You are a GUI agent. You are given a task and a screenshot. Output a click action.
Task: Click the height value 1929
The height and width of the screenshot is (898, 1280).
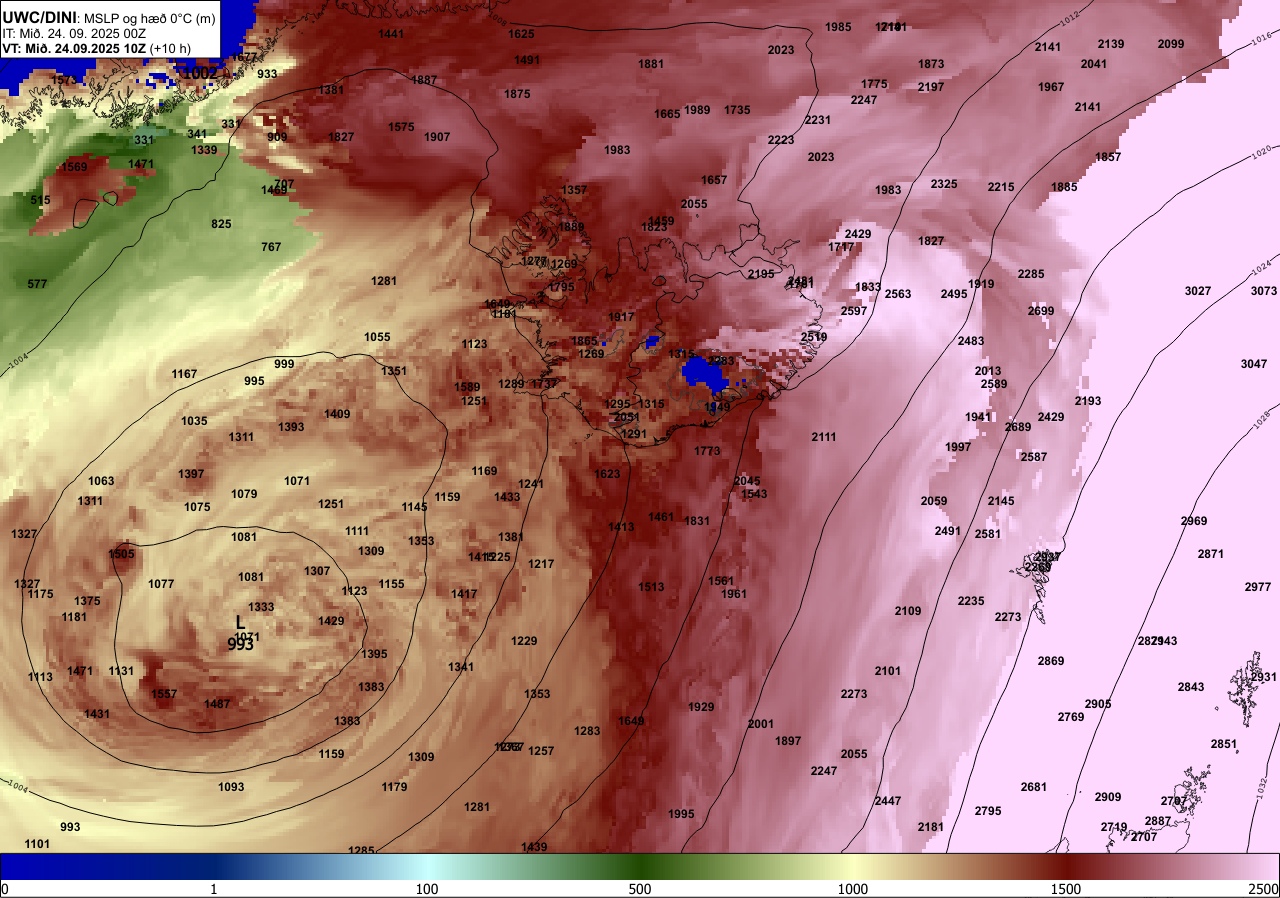701,707
